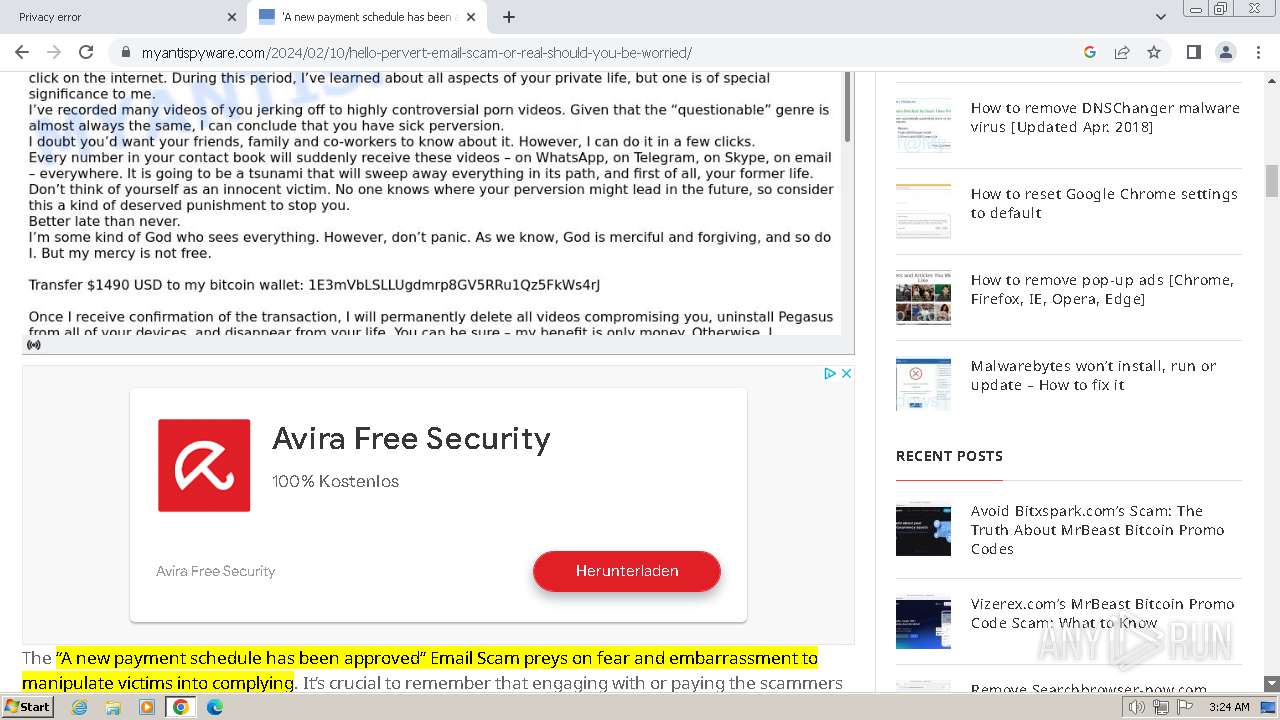The width and height of the screenshot is (1280, 720).
Task: Open 'How to reset Google Chrome settings' article
Action: [1104, 203]
